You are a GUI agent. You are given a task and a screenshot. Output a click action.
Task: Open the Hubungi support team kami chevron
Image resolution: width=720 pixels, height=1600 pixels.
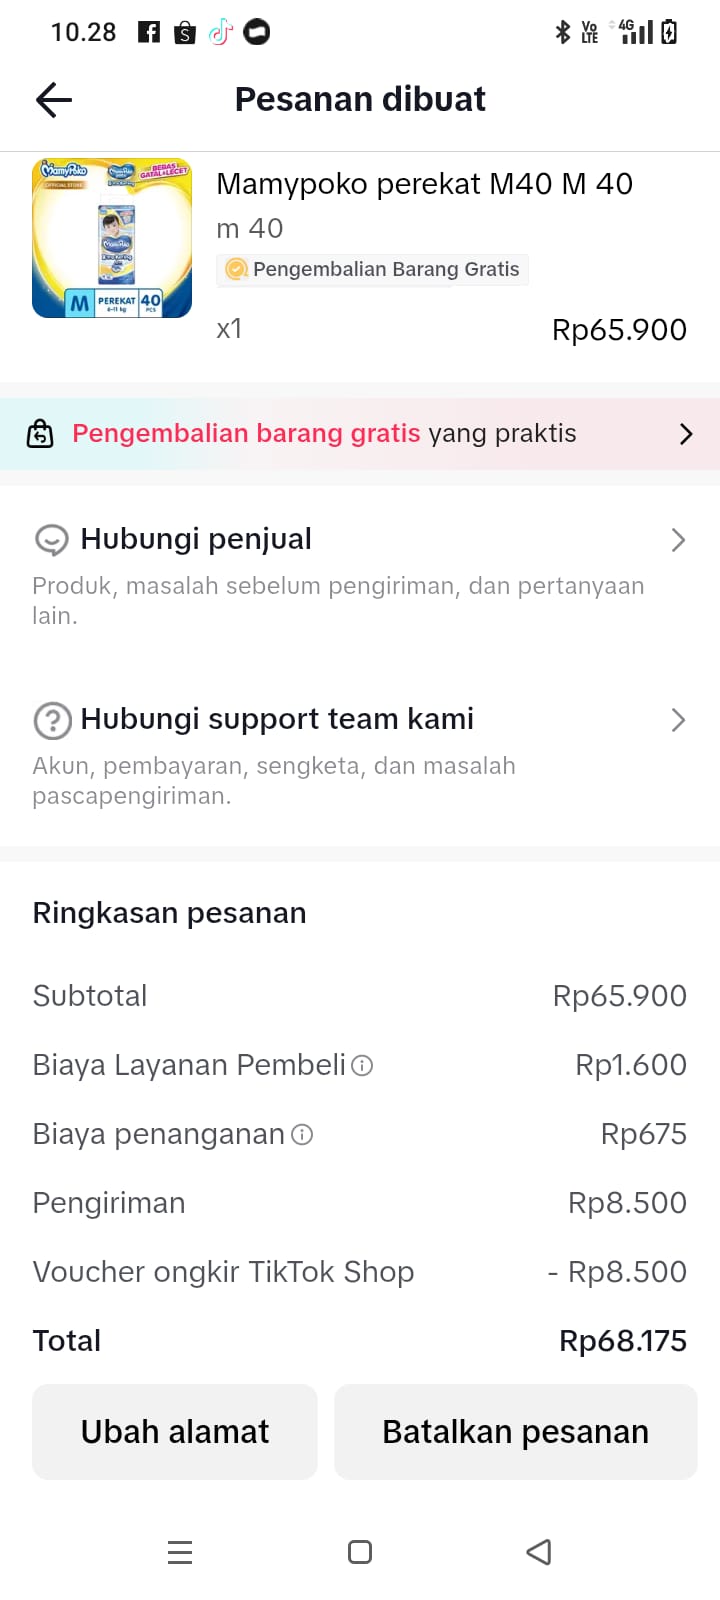click(678, 720)
